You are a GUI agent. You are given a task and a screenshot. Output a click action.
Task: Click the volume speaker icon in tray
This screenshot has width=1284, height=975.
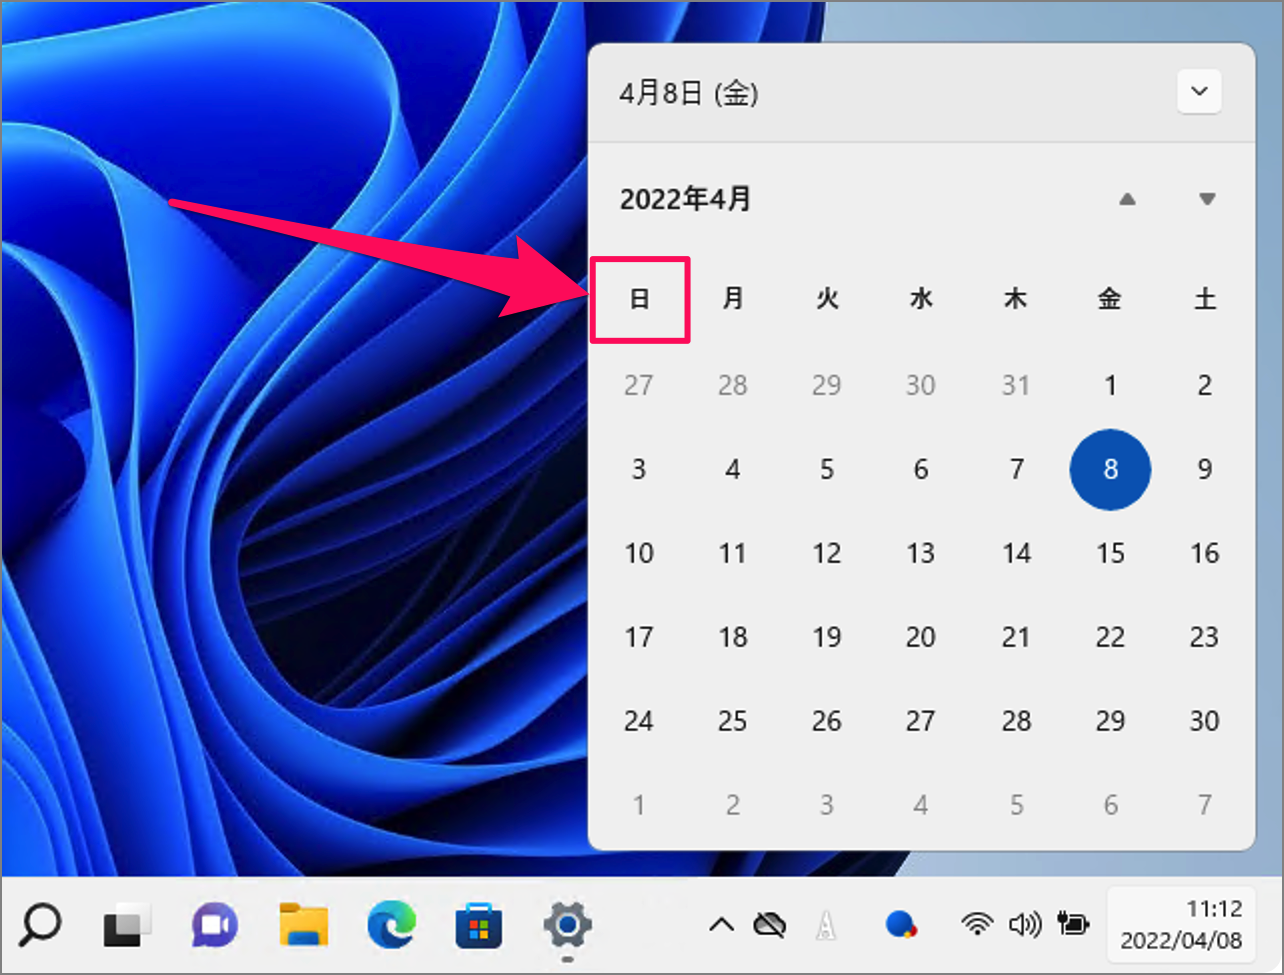click(1025, 925)
